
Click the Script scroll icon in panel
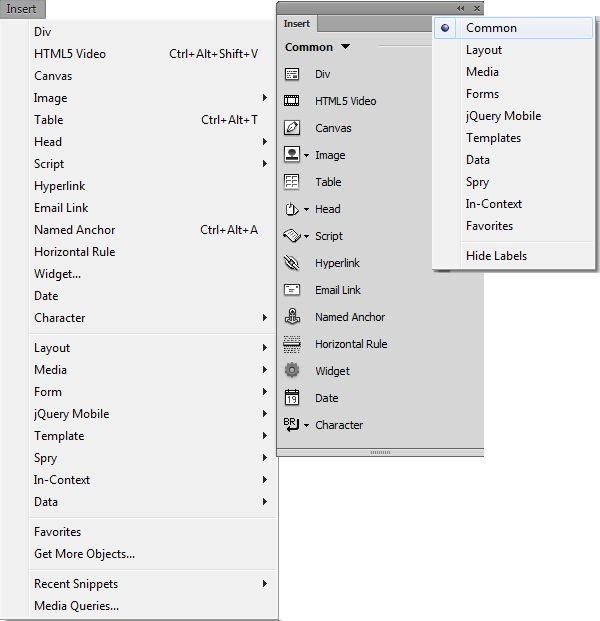[x=292, y=236]
